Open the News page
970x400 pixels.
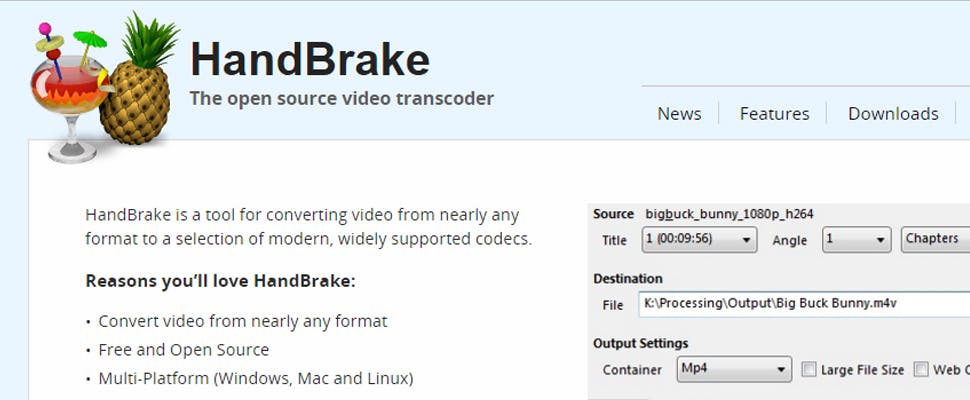coord(679,114)
